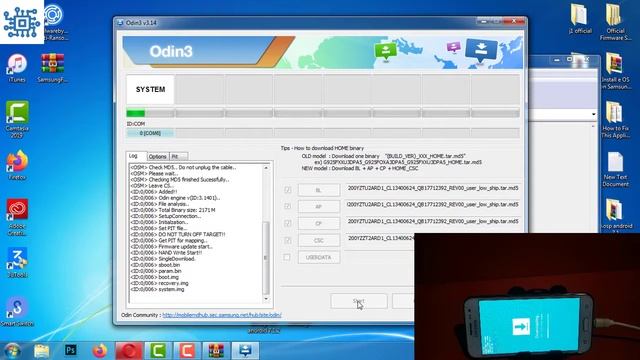This screenshot has width=640, height=360.
Task: Open the j1 official folder
Action: point(580,19)
